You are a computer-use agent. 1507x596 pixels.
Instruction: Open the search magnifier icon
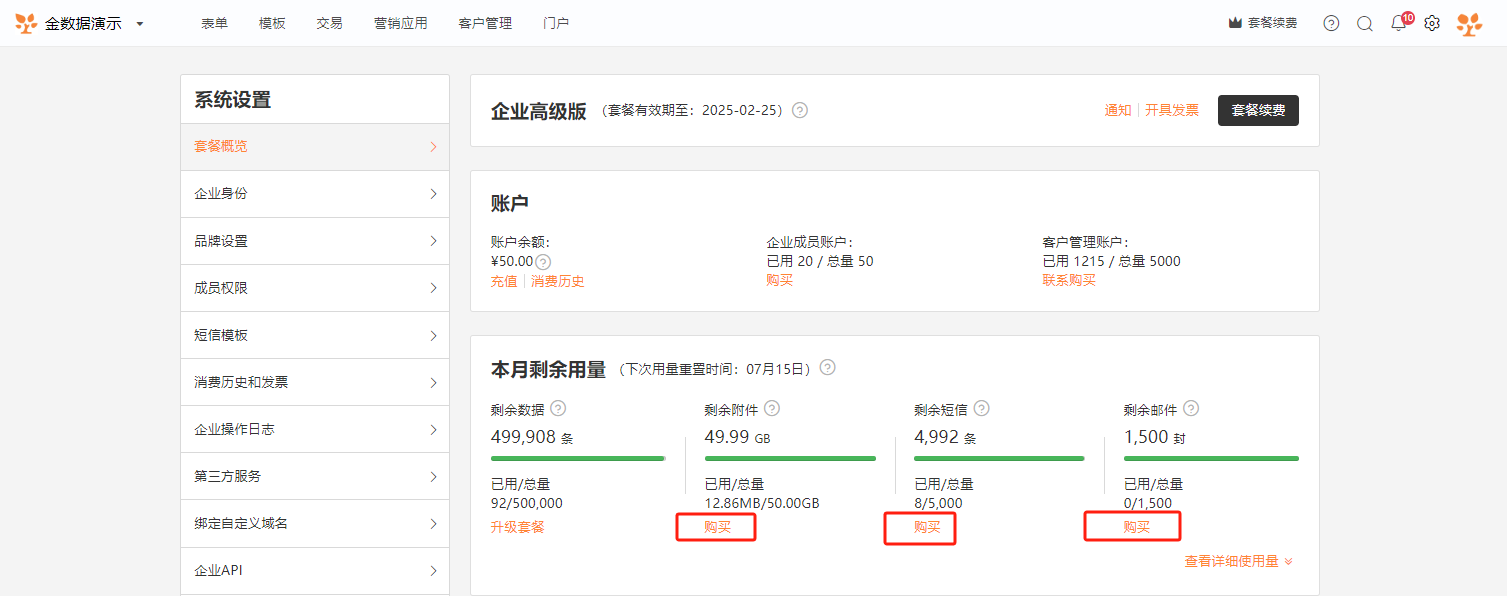[x=1365, y=23]
